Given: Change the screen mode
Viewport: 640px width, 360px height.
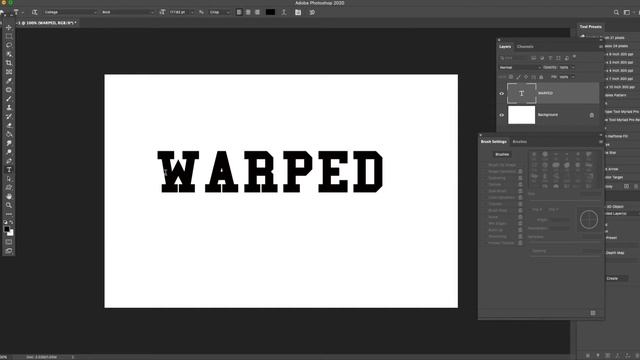Looking at the screenshot, I should pyautogui.click(x=9, y=251).
